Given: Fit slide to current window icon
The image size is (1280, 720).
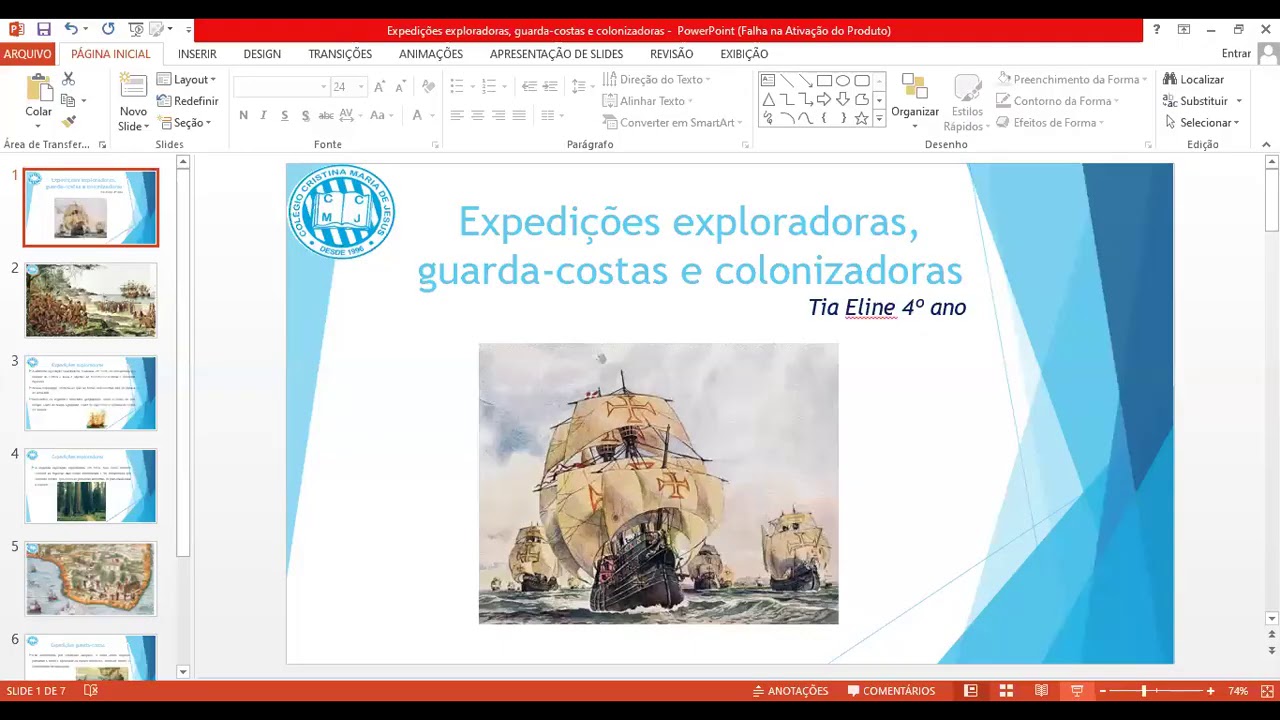Looking at the screenshot, I should [1267, 691].
